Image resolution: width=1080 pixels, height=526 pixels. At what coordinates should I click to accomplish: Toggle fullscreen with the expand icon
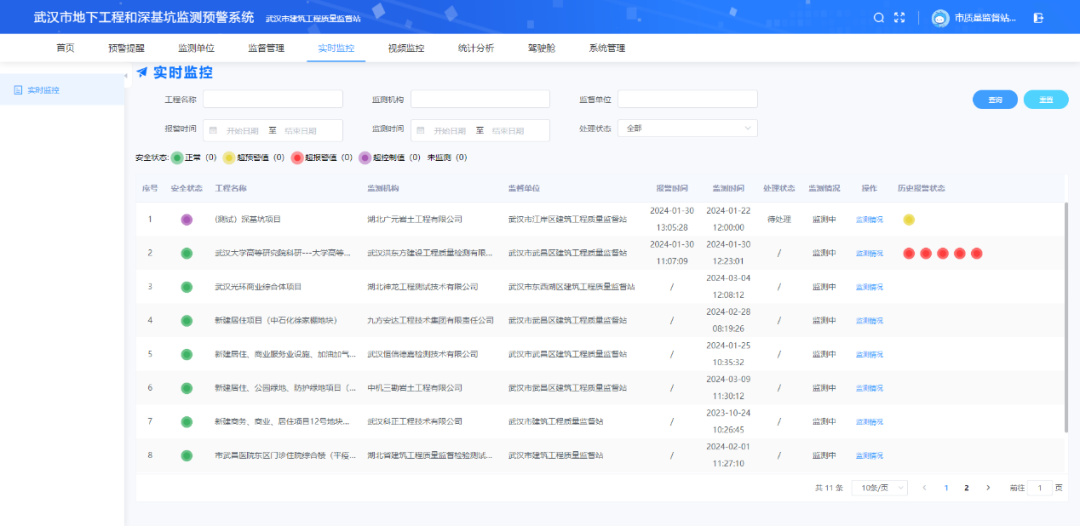900,17
